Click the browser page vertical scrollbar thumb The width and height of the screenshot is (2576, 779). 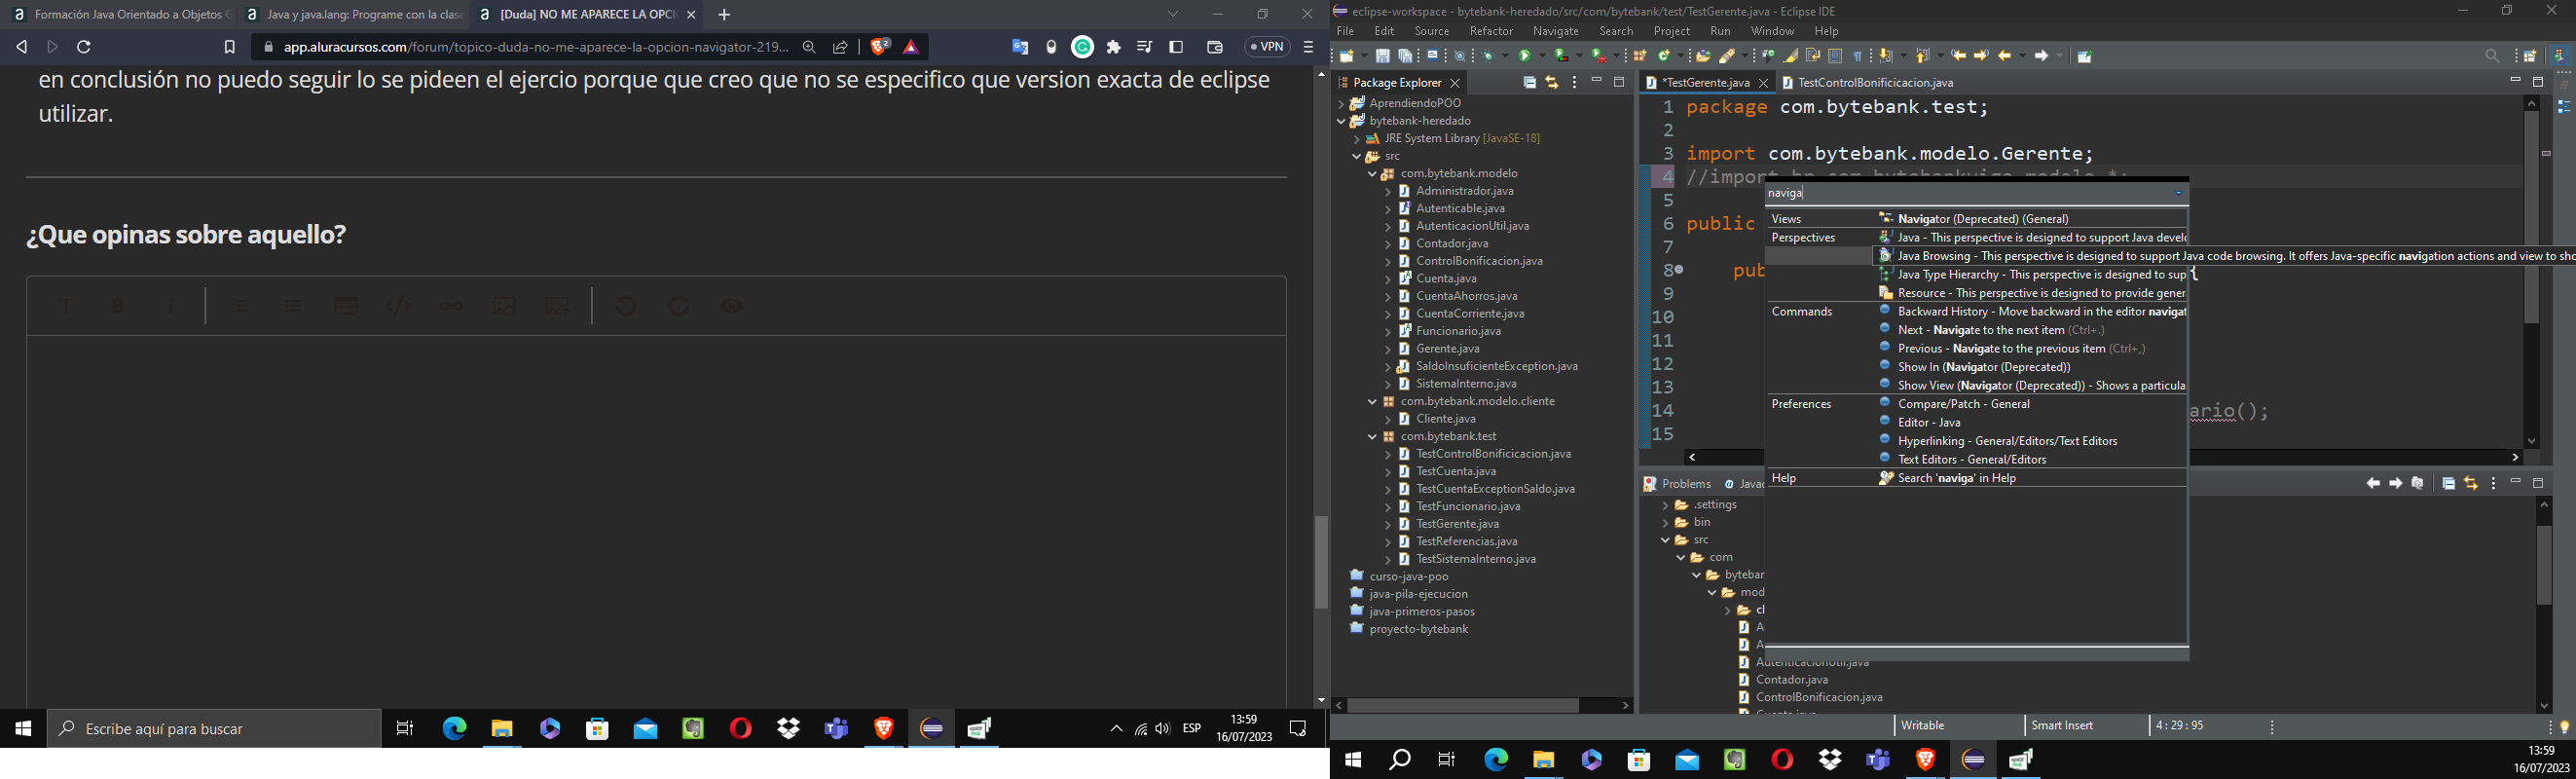tap(1321, 562)
